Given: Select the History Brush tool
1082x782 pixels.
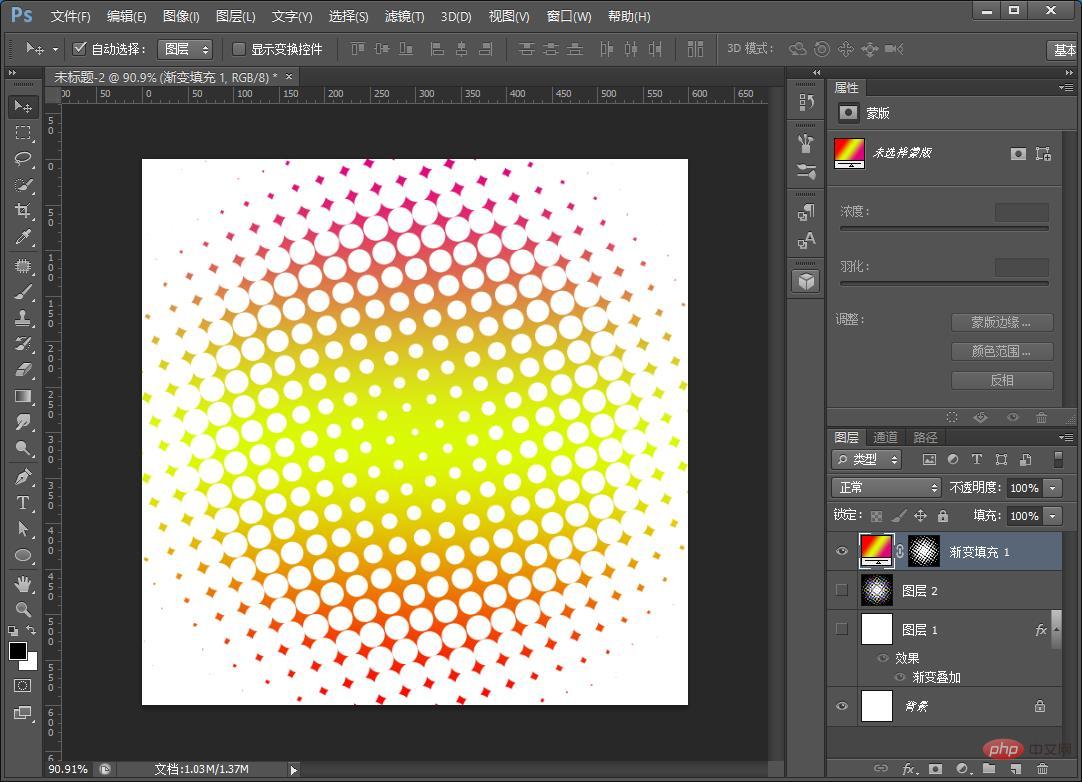Looking at the screenshot, I should 23,344.
